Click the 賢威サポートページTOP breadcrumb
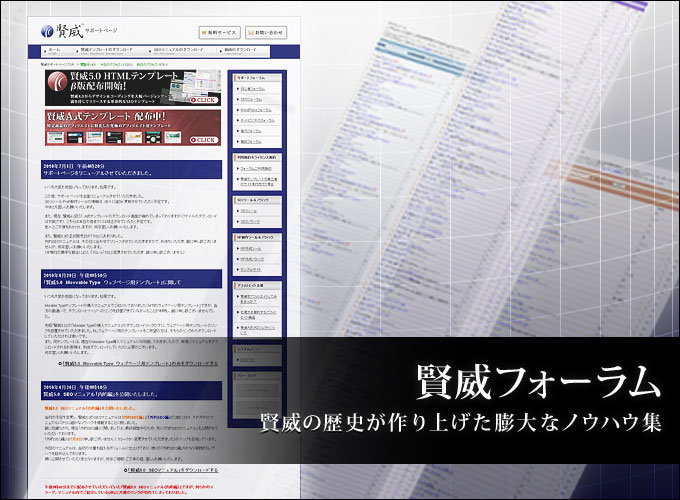Viewport: 680px width, 500px height. click(58, 65)
